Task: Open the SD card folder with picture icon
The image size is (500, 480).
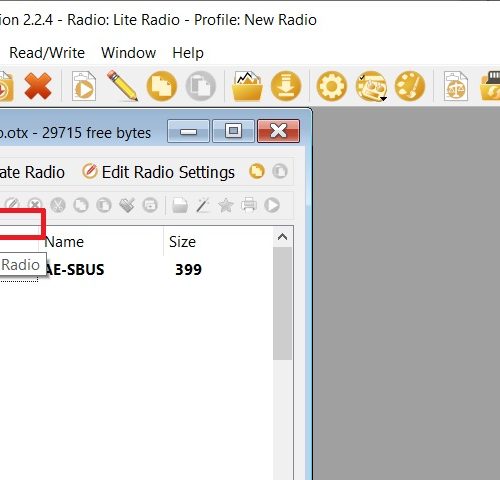Action: [x=247, y=86]
